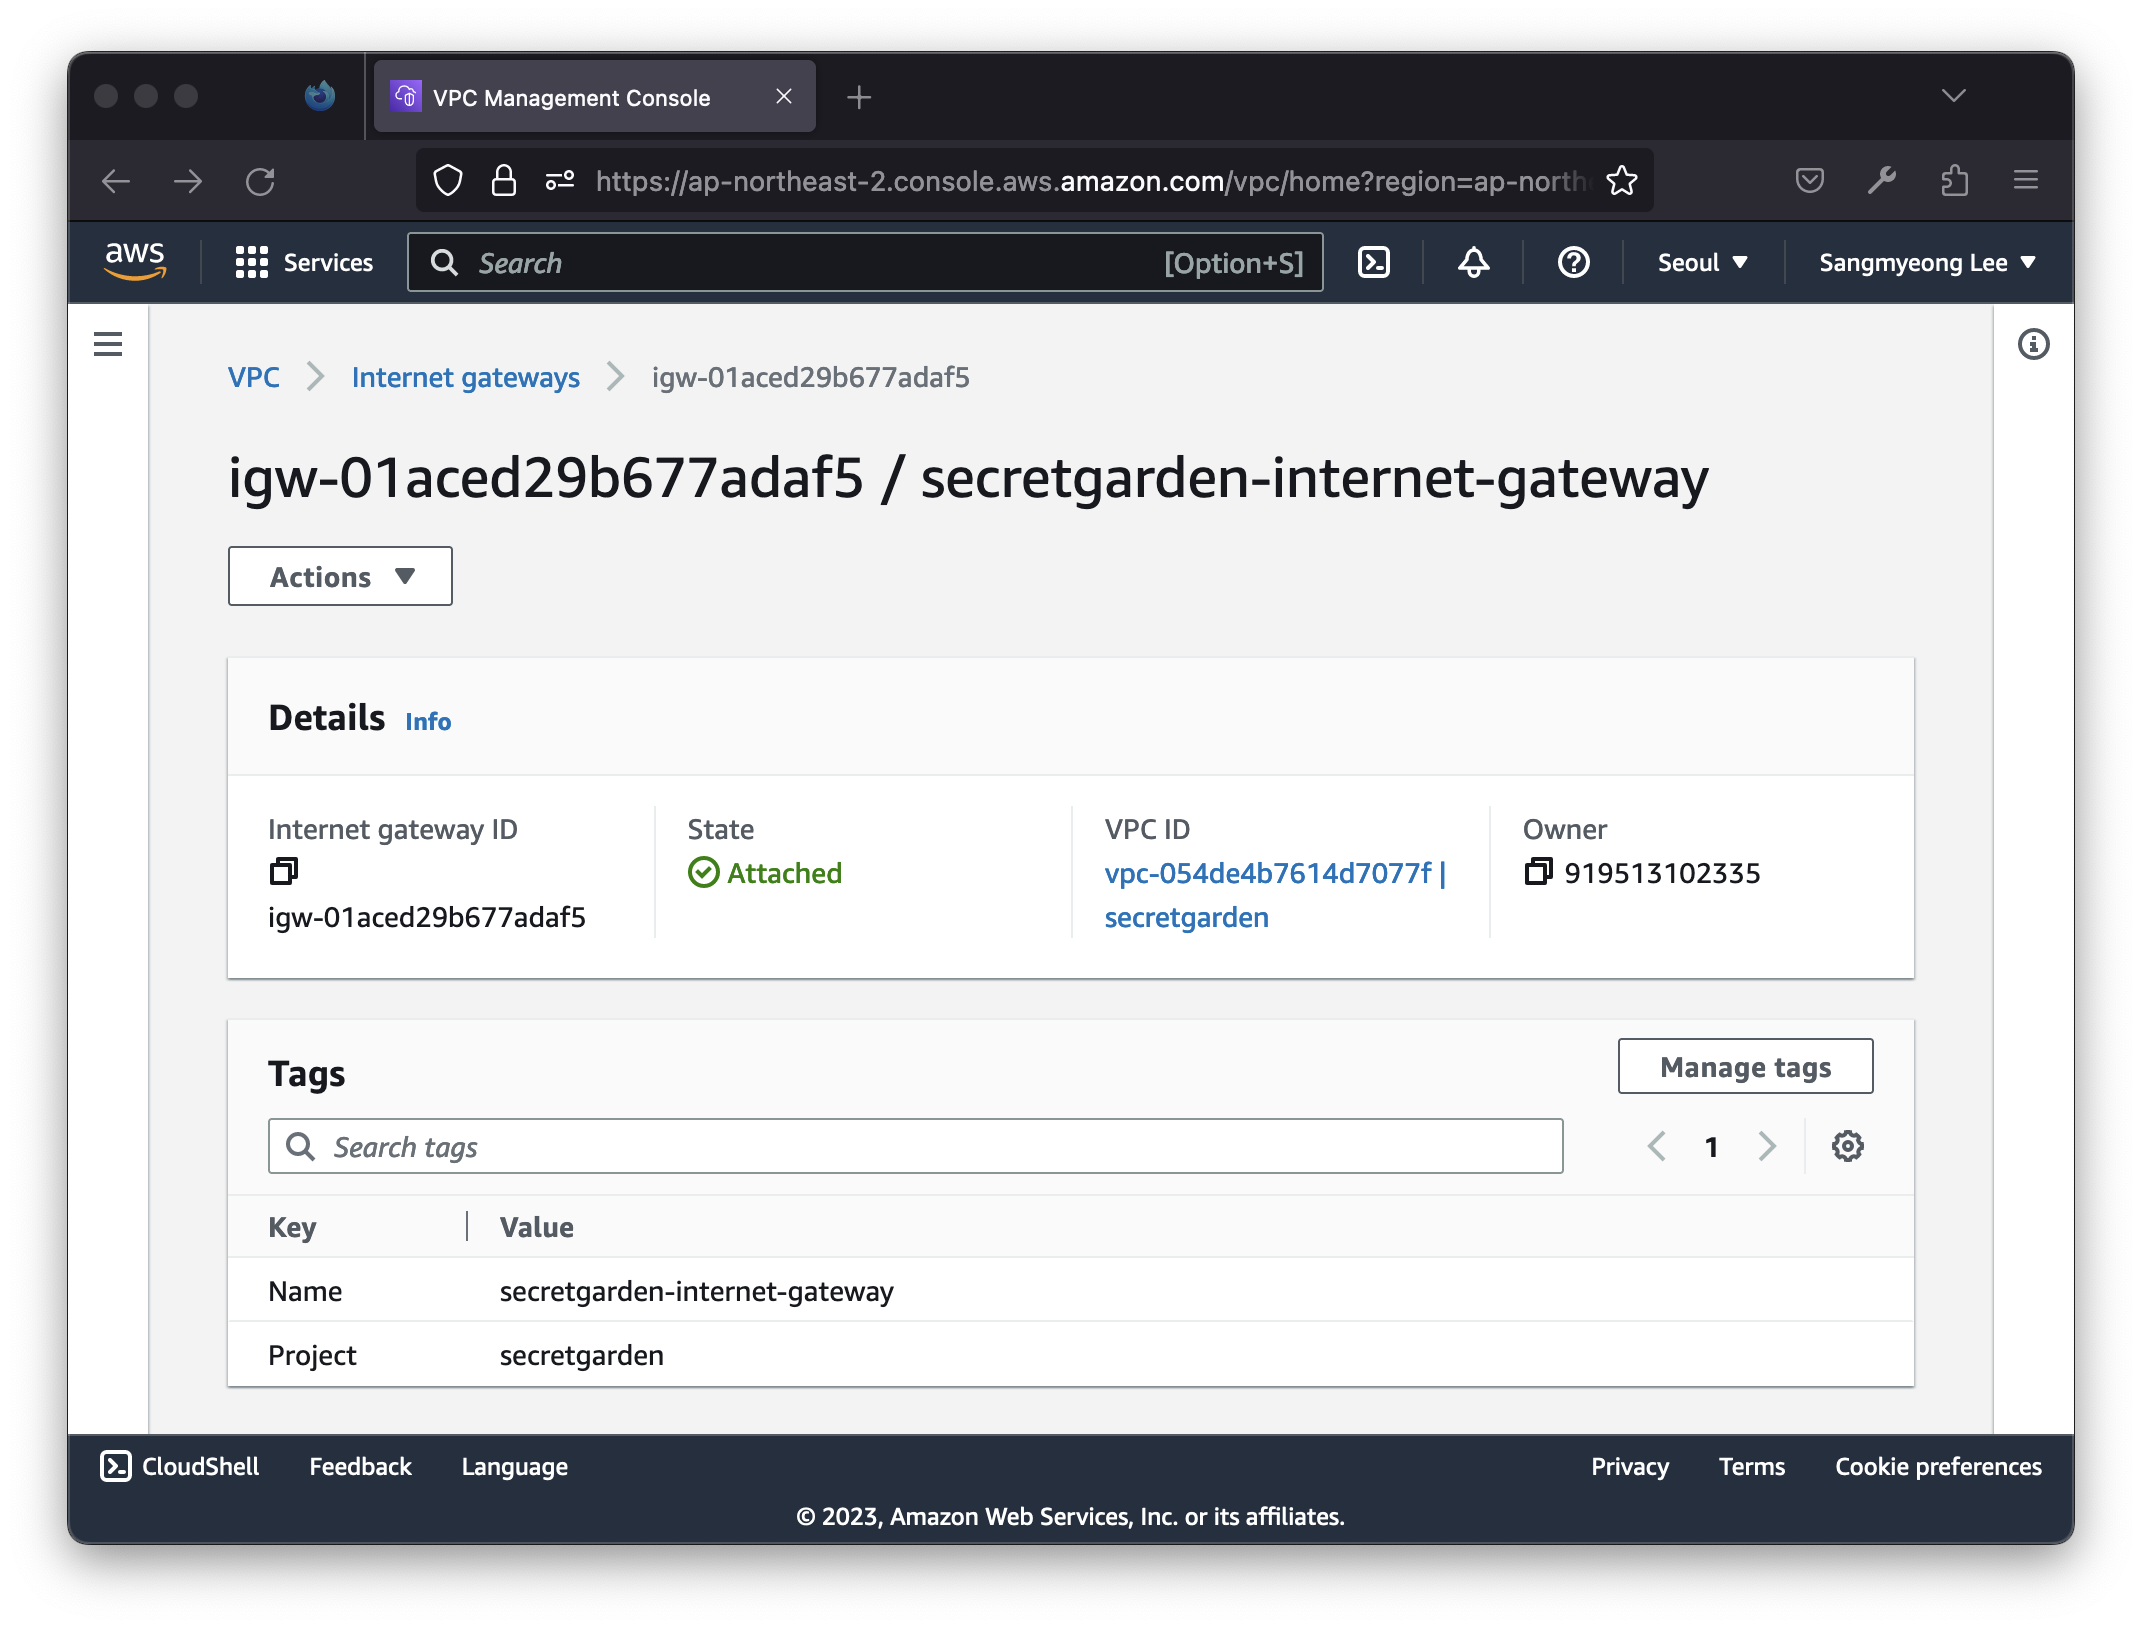Select the Attached state text
The height and width of the screenshot is (1628, 2142).
[x=784, y=873]
